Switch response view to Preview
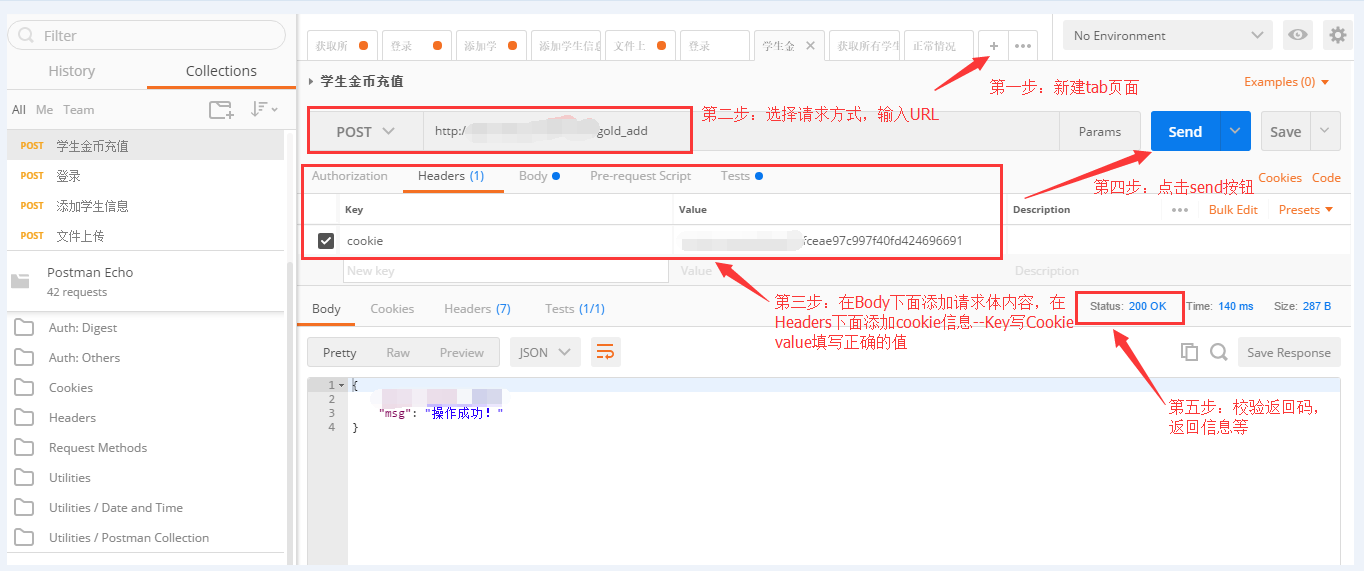This screenshot has width=1364, height=571. (x=462, y=352)
